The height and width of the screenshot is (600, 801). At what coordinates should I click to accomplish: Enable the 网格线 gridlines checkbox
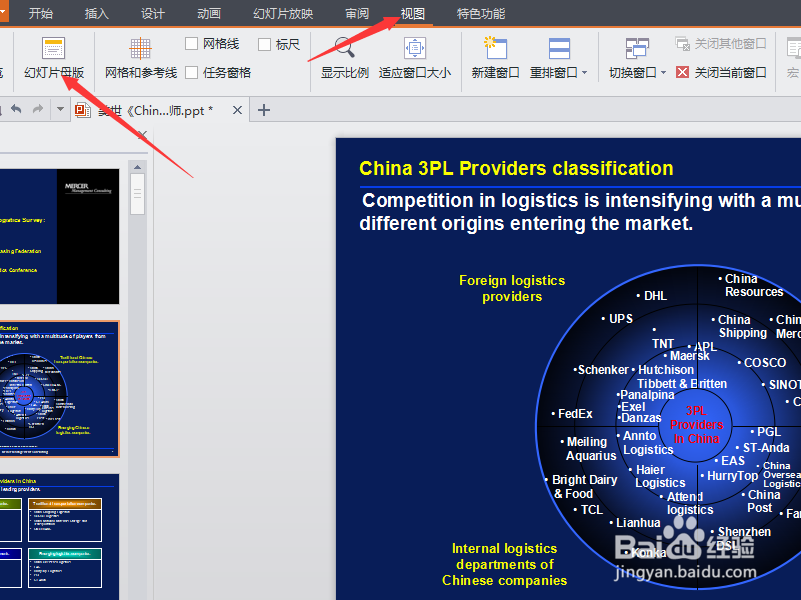click(x=192, y=44)
